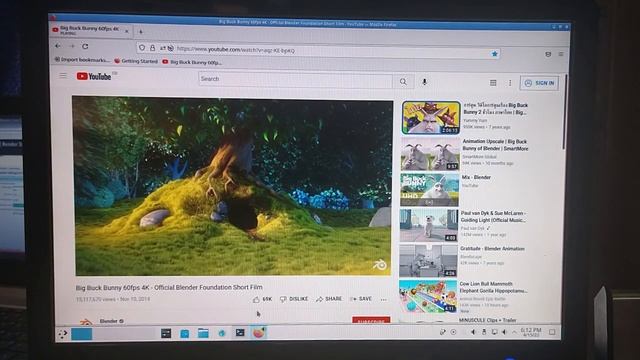Click the browser forward arrow

pos(72,46)
